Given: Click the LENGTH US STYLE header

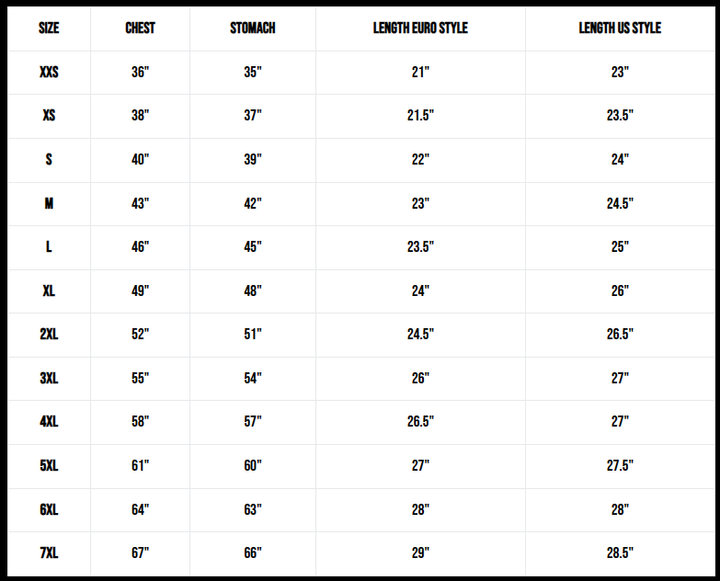Looking at the screenshot, I should coord(620,28).
